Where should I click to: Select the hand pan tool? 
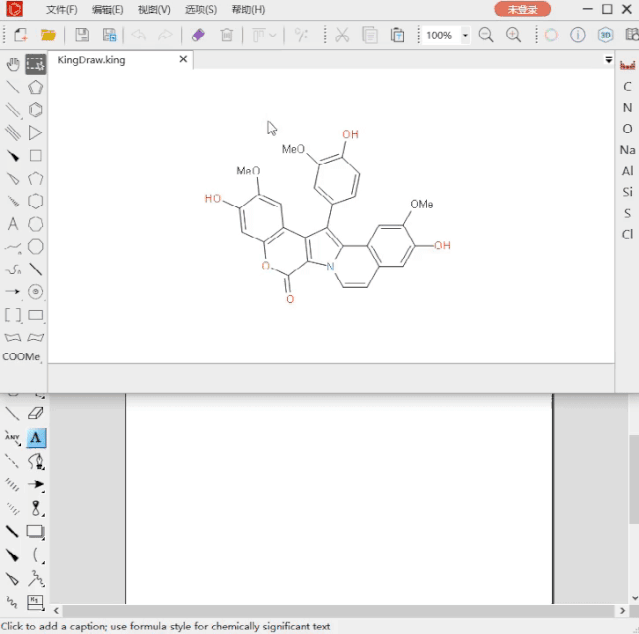pyautogui.click(x=13, y=64)
